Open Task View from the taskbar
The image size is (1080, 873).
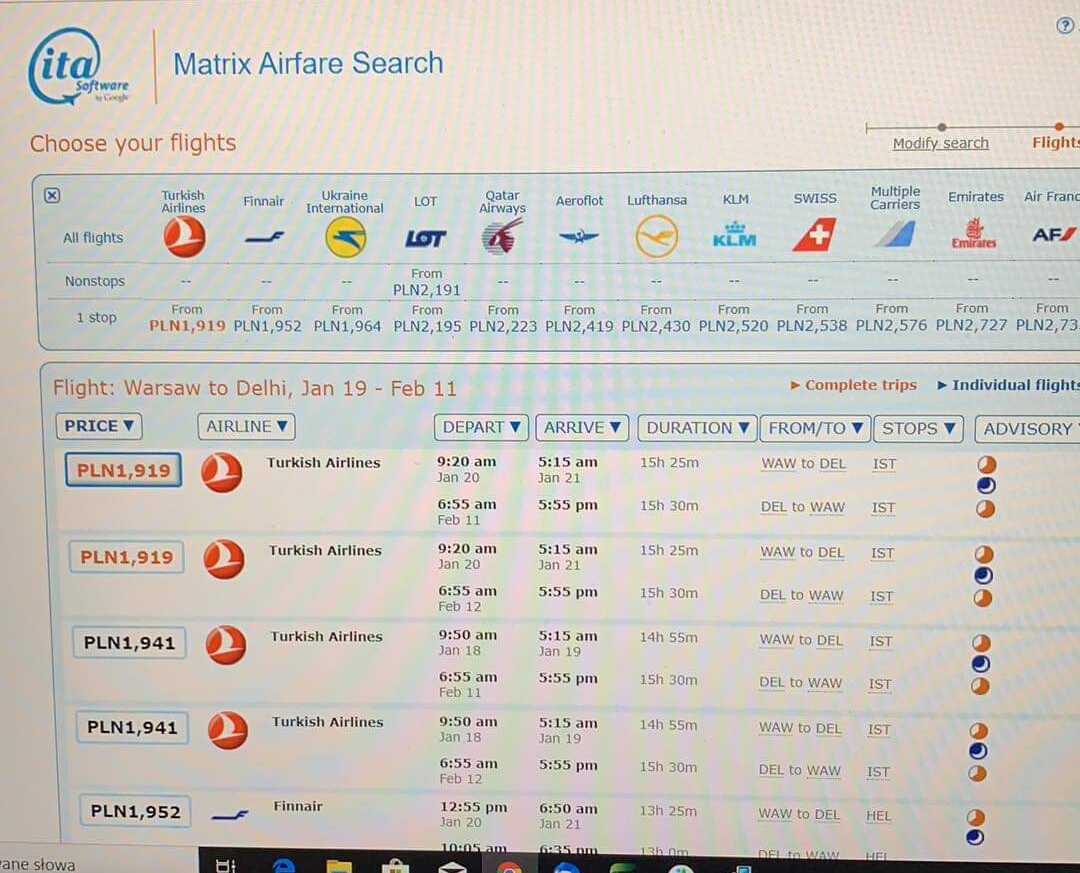coord(226,865)
